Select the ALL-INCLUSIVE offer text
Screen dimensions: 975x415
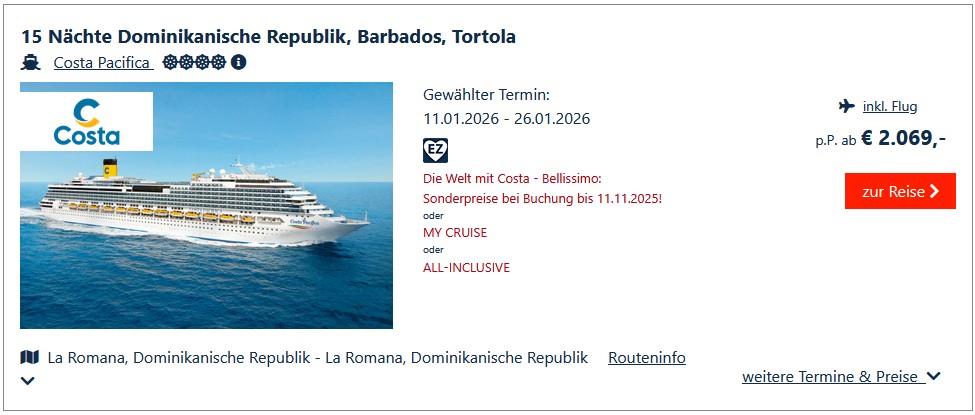(x=466, y=267)
